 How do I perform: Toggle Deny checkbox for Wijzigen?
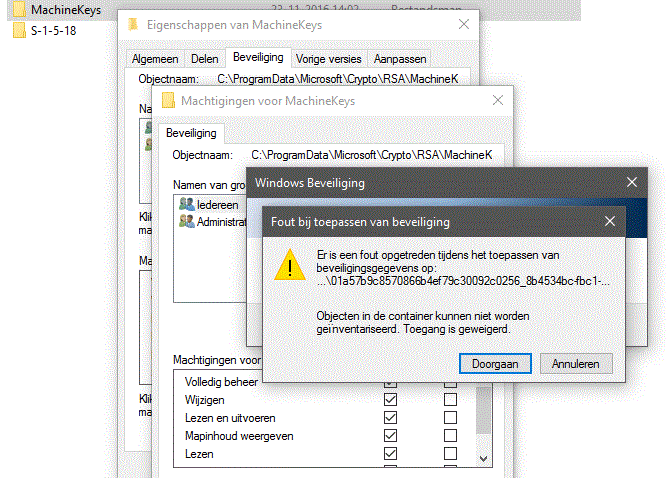point(450,399)
